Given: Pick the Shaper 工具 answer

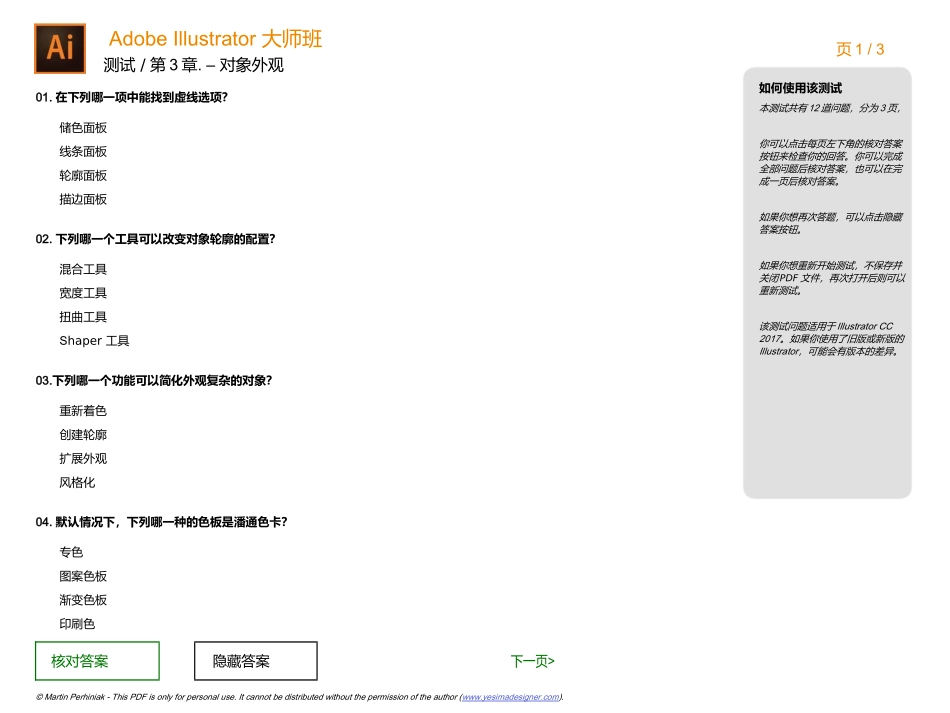Looking at the screenshot, I should [94, 341].
